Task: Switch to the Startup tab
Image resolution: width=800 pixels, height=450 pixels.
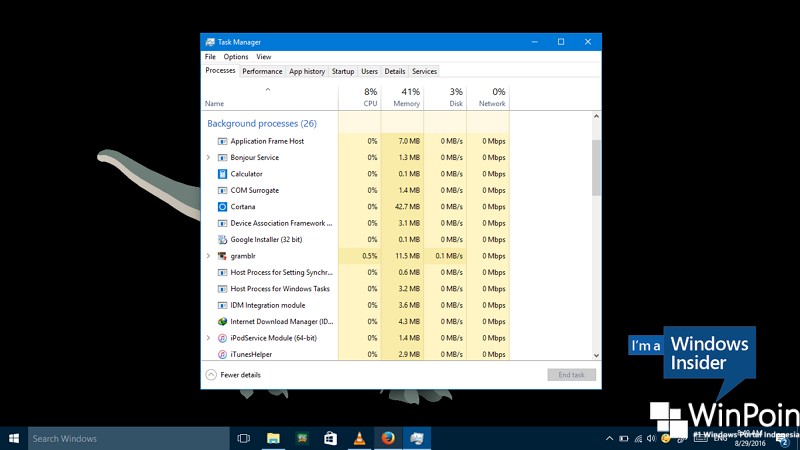Action: click(343, 71)
